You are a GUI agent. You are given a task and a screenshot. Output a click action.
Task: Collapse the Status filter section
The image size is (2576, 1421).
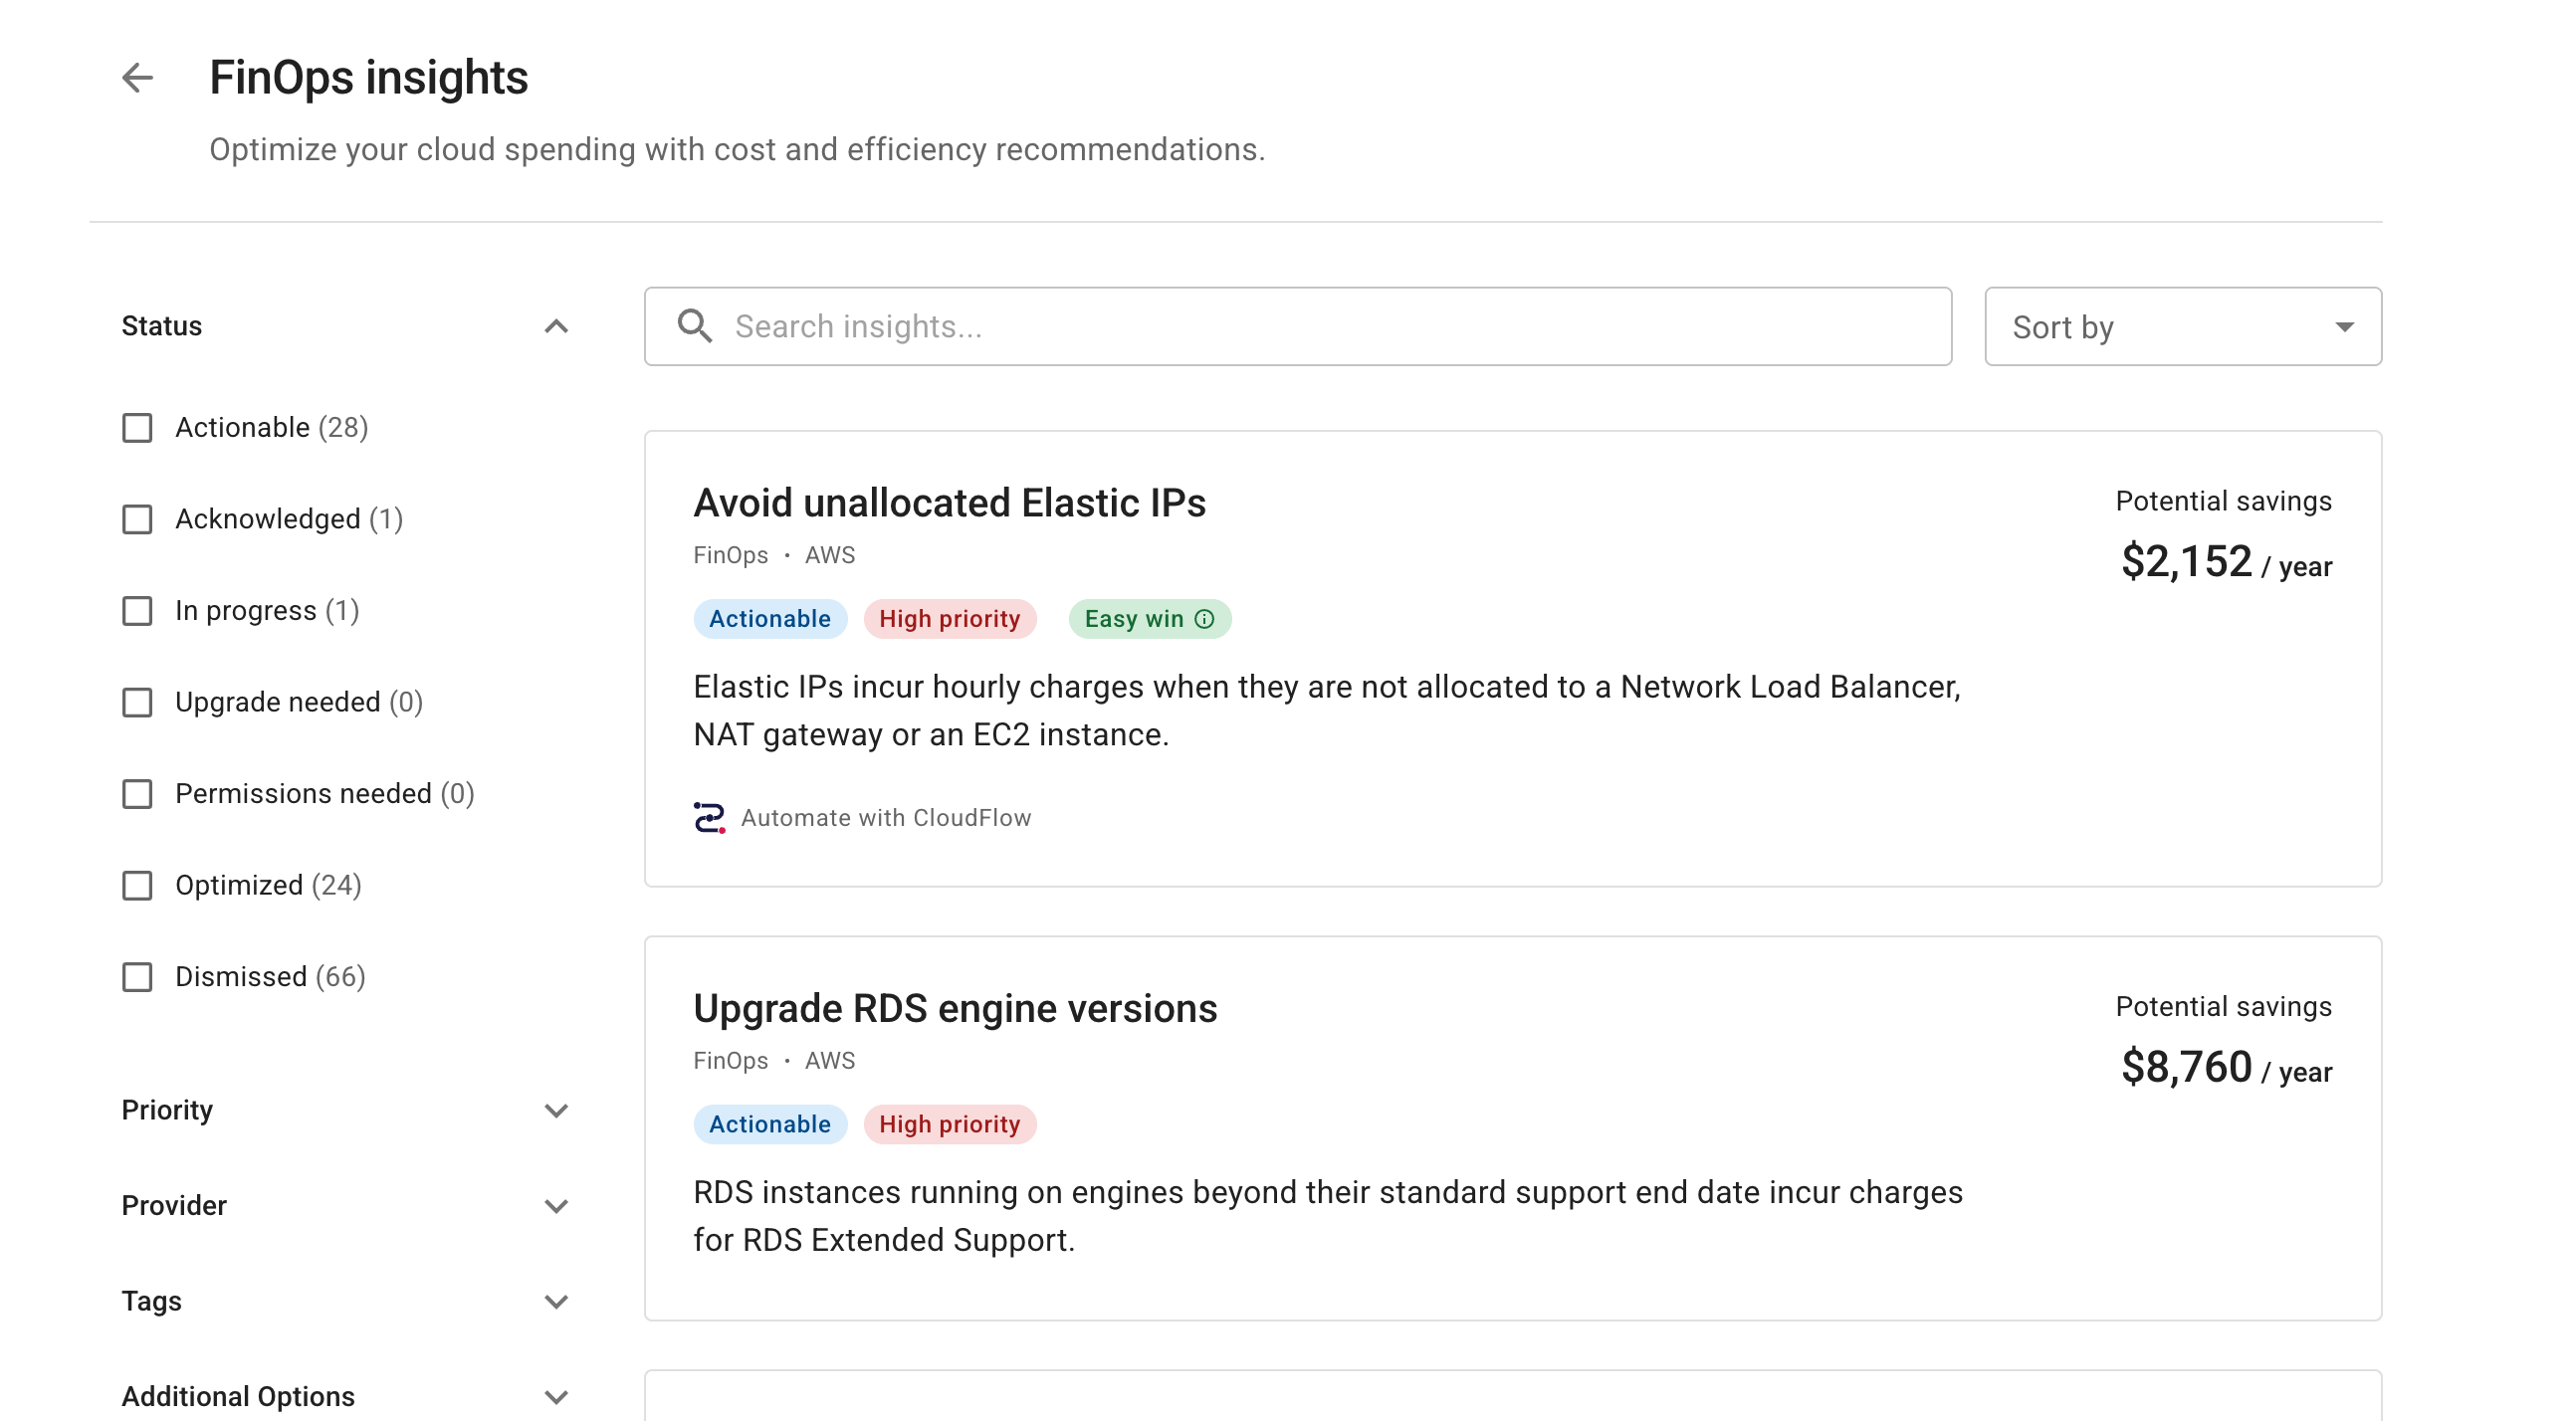point(556,326)
